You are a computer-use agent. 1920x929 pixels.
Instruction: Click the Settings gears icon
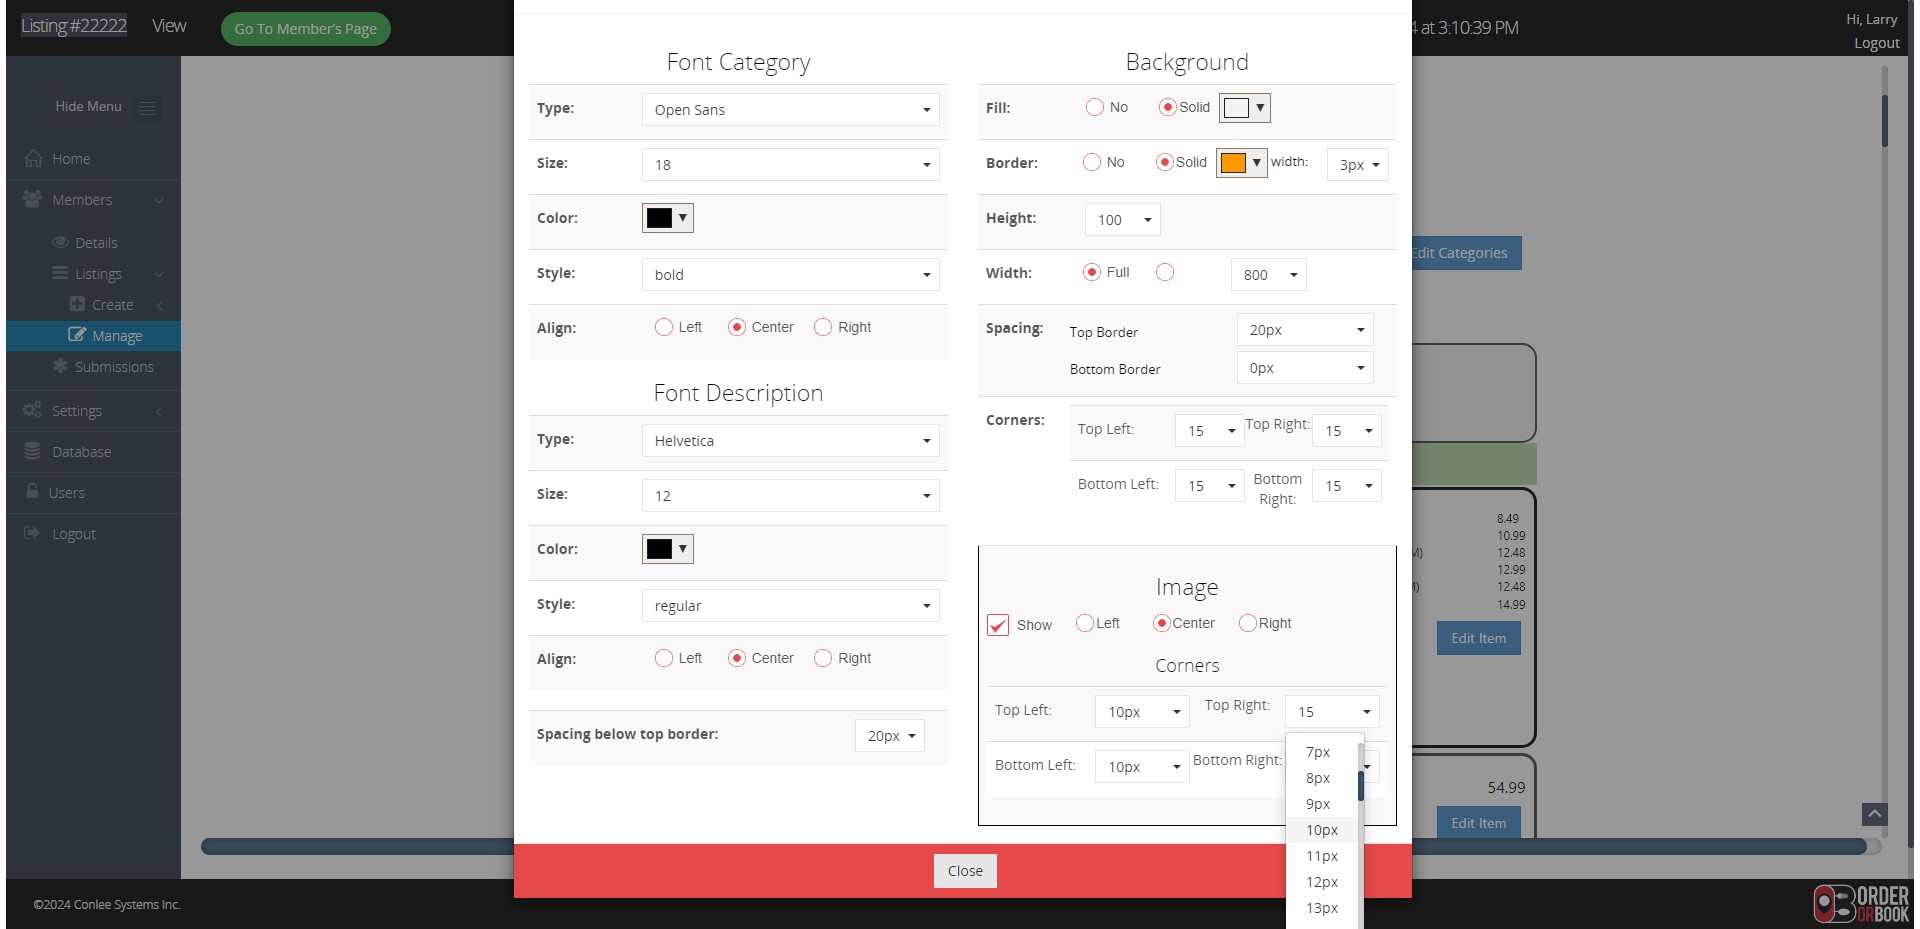[x=32, y=410]
